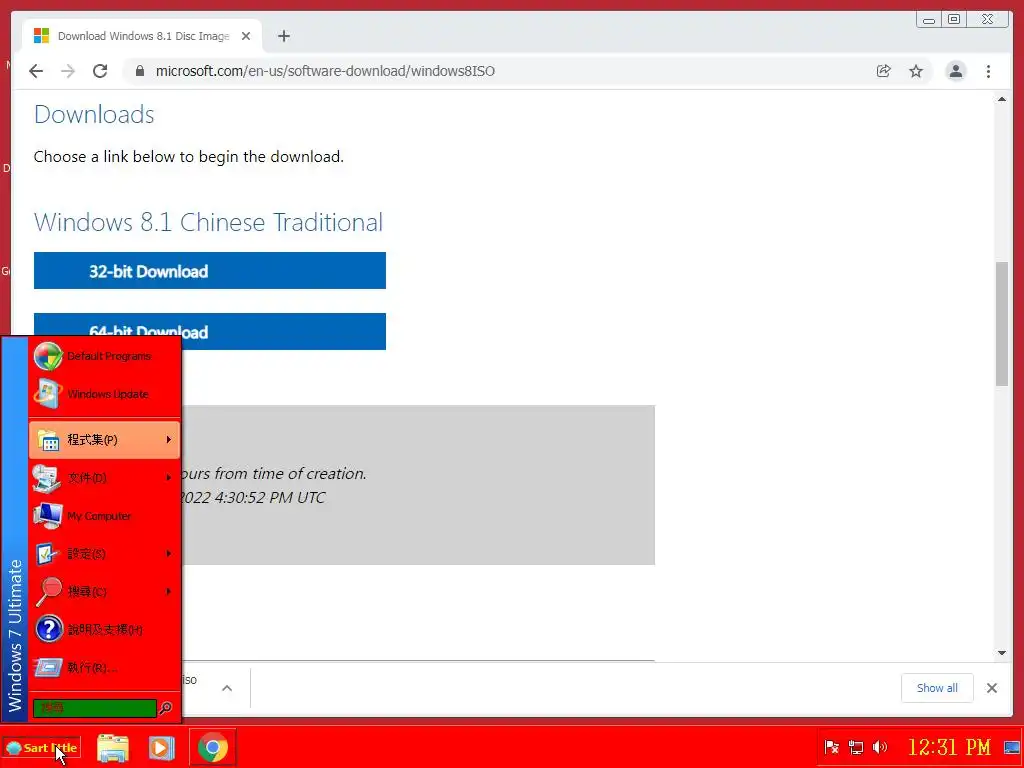Open the Chrome three-dot menu

988,71
